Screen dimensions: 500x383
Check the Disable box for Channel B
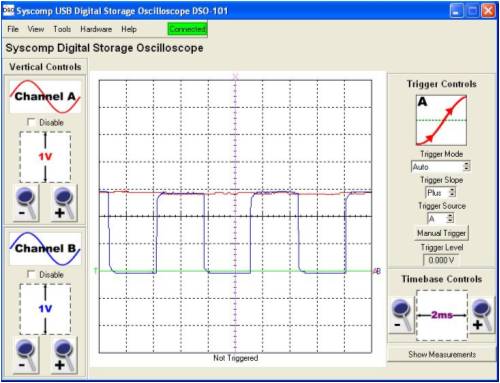31,274
